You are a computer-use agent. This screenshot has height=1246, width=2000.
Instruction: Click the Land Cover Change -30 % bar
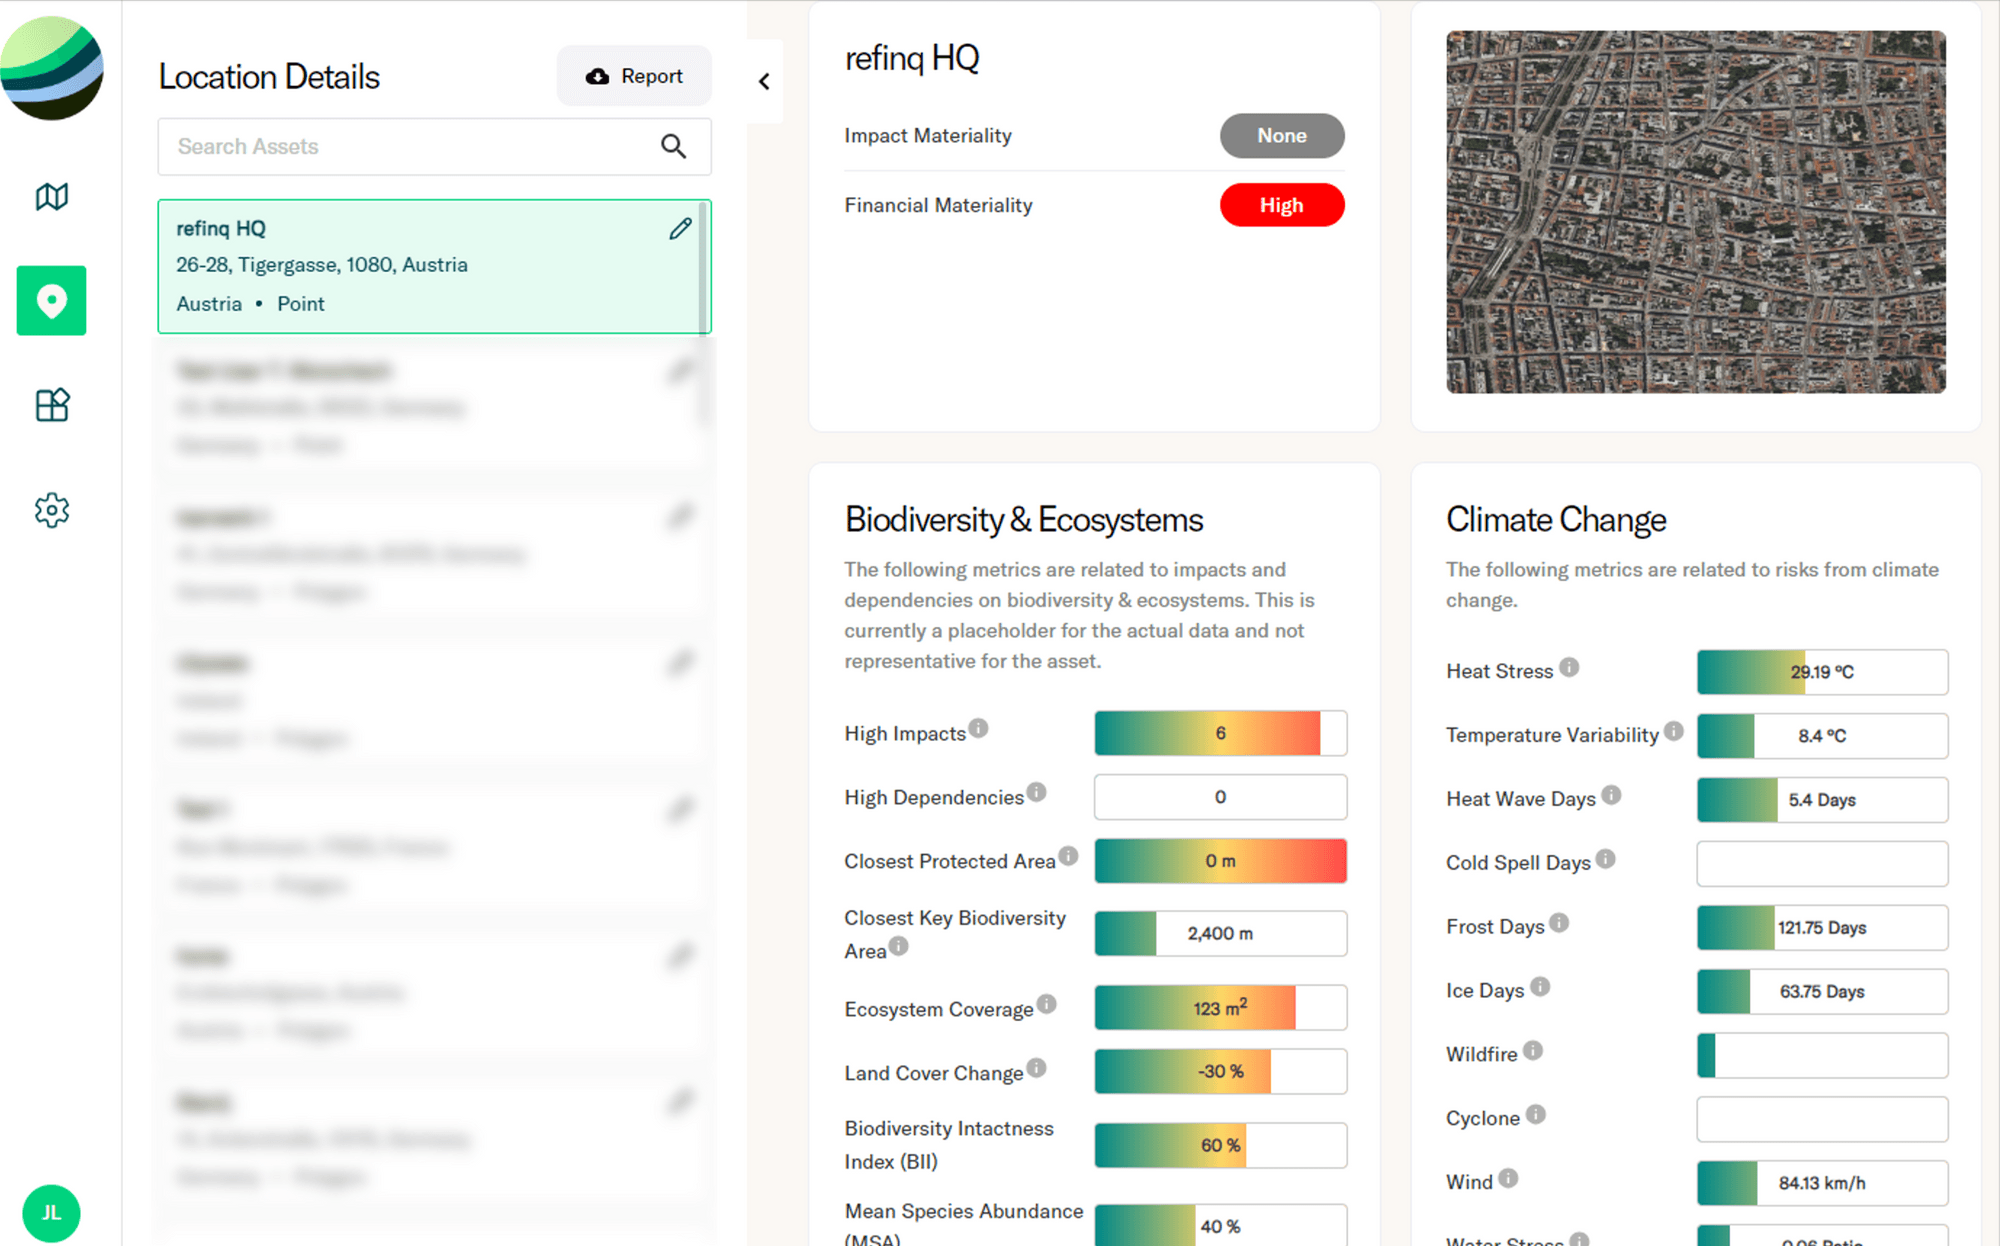[x=1220, y=1071]
